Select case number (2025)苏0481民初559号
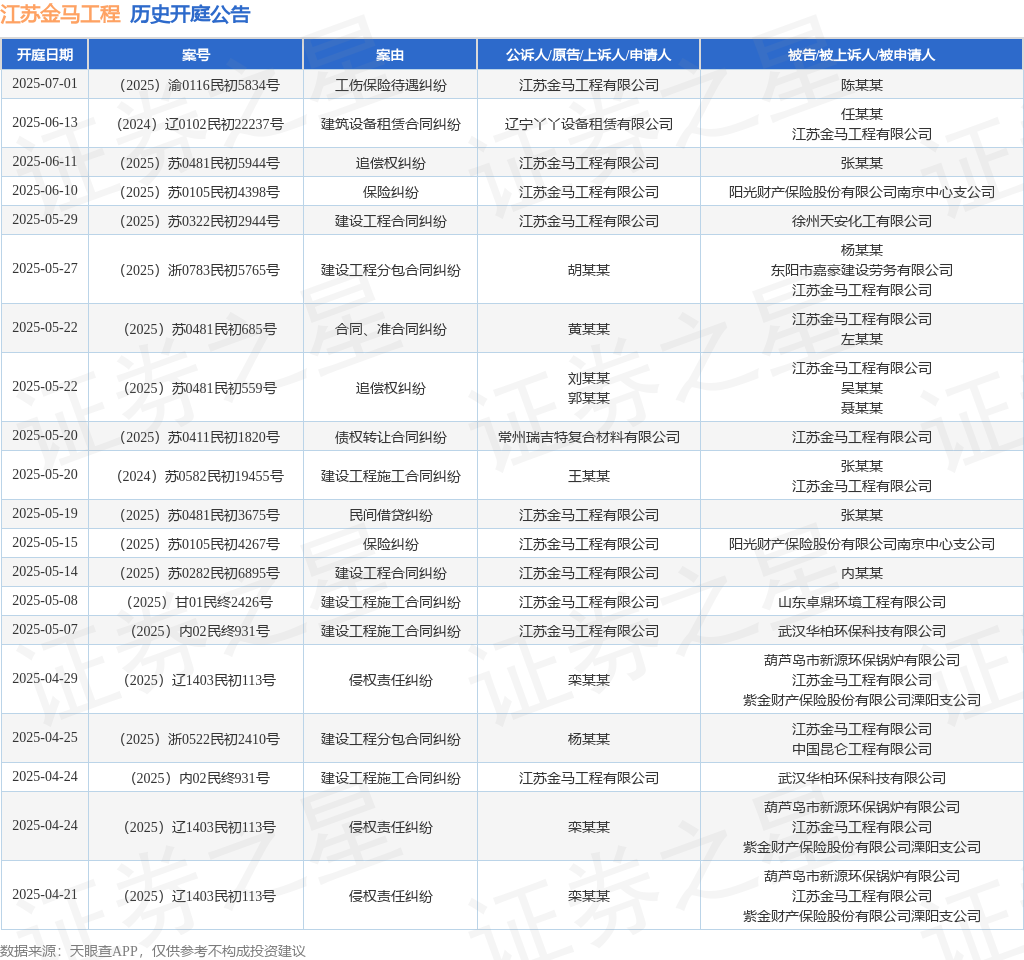This screenshot has width=1024, height=960. pos(199,388)
